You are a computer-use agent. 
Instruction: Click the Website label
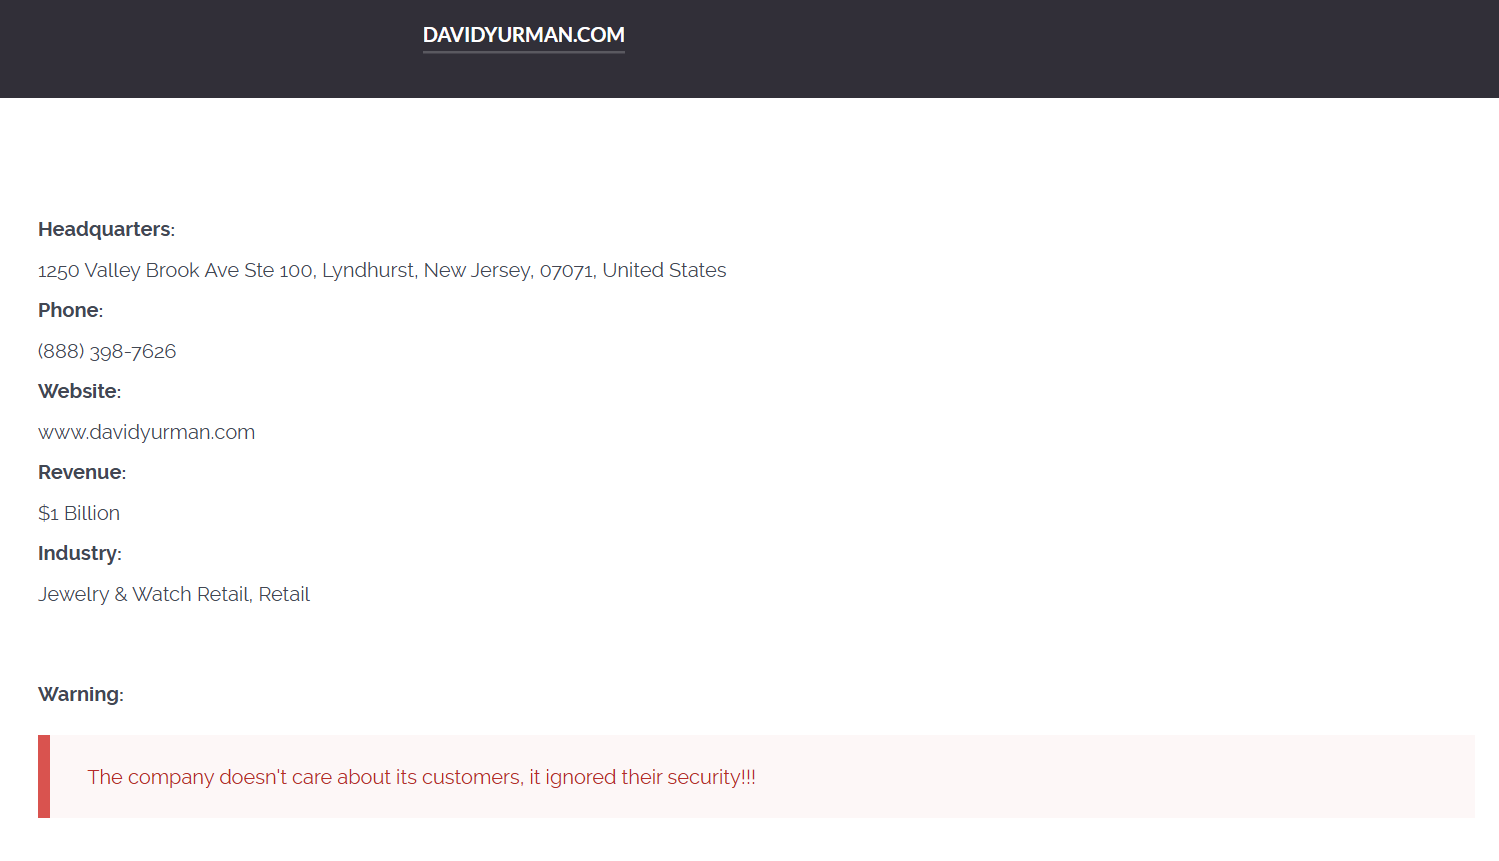pyautogui.click(x=78, y=391)
